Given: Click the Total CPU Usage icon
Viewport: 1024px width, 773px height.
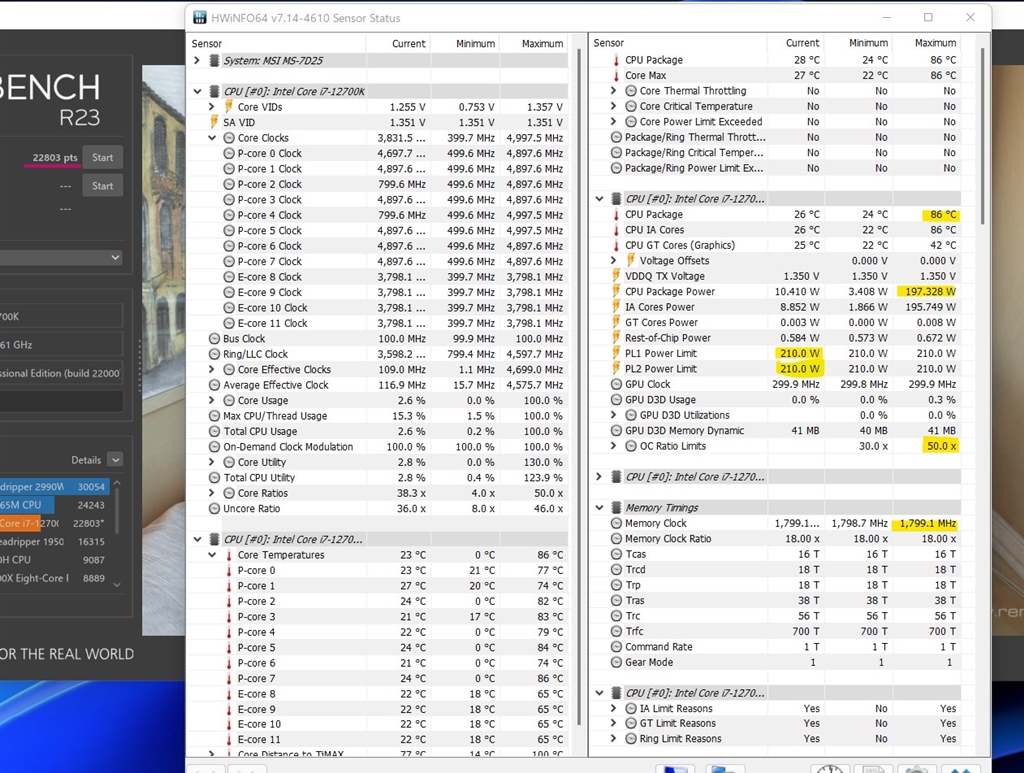Looking at the screenshot, I should pyautogui.click(x=214, y=432).
